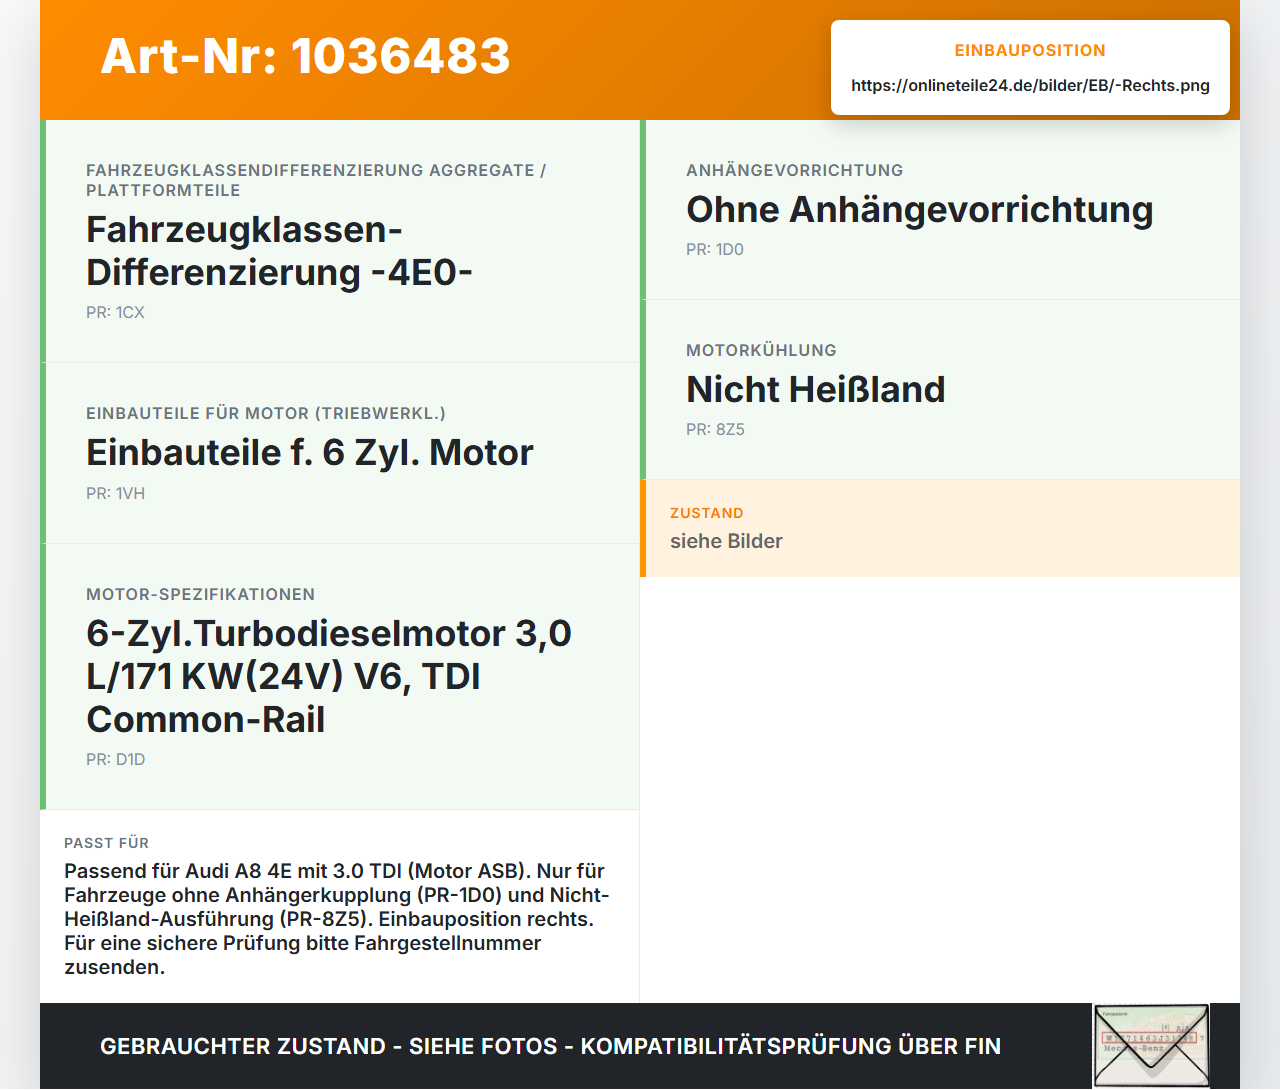Click the PASST FÜR label
Viewport: 1280px width, 1090px height.
click(x=106, y=843)
